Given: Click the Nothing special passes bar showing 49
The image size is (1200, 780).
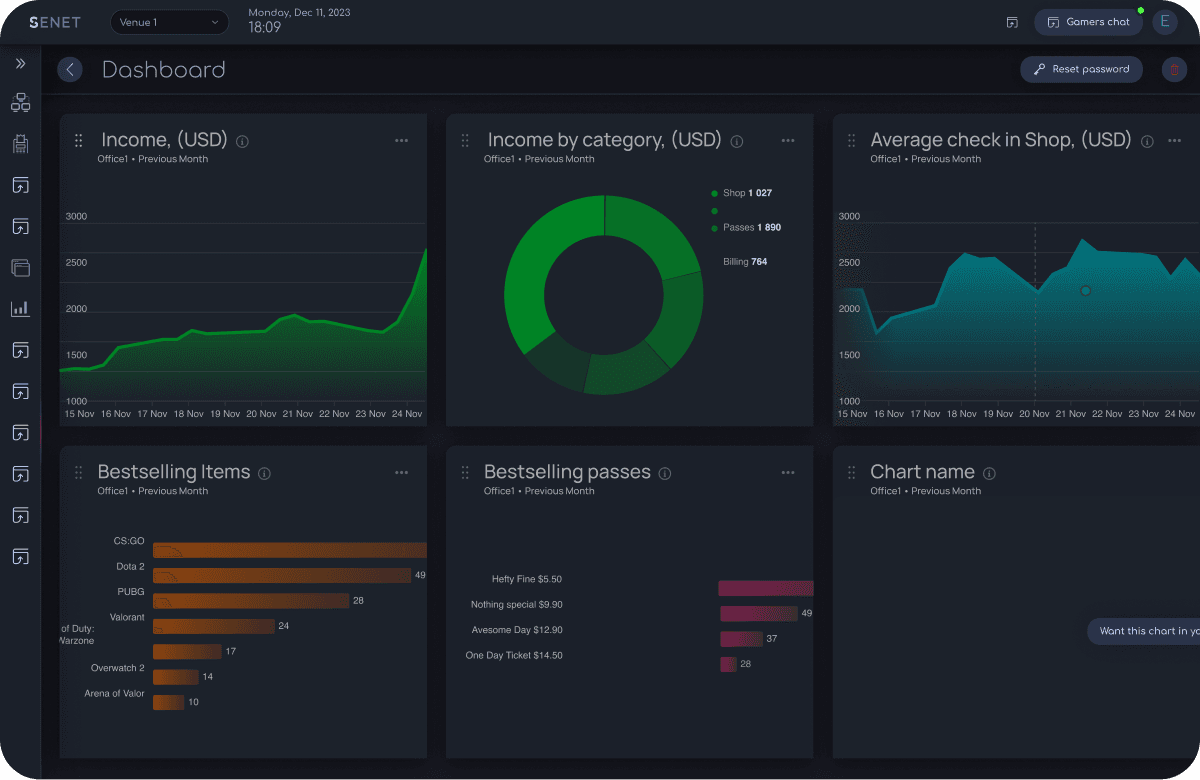Looking at the screenshot, I should coord(759,613).
